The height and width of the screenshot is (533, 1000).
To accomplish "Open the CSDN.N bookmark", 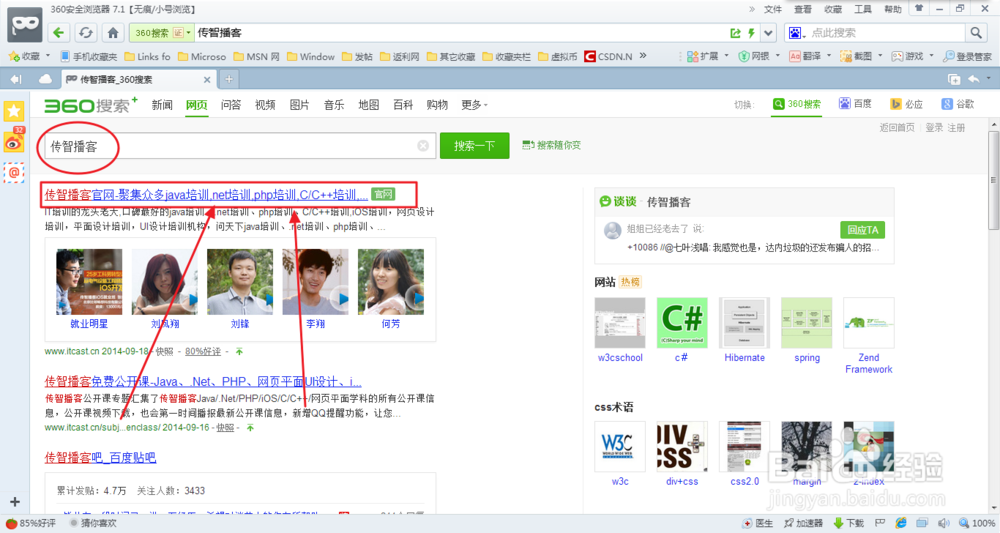I will 608,56.
